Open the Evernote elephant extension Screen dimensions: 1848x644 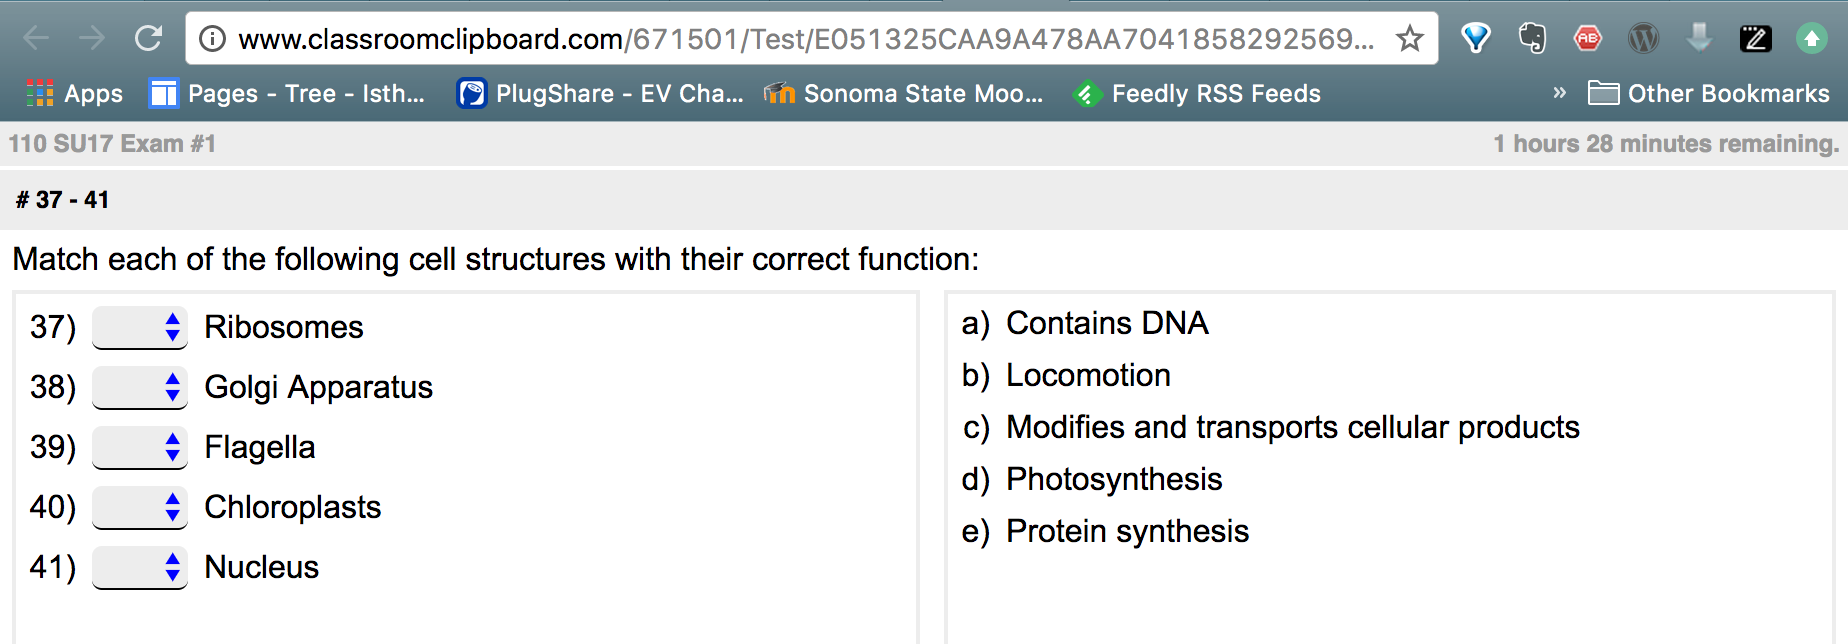pyautogui.click(x=1531, y=39)
